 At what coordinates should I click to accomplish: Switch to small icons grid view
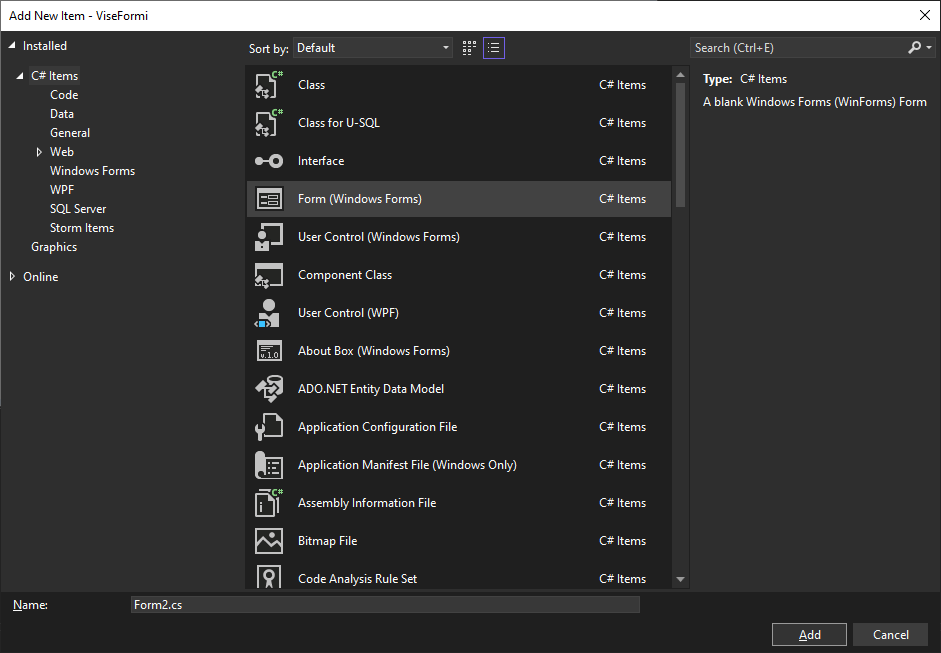coord(470,48)
